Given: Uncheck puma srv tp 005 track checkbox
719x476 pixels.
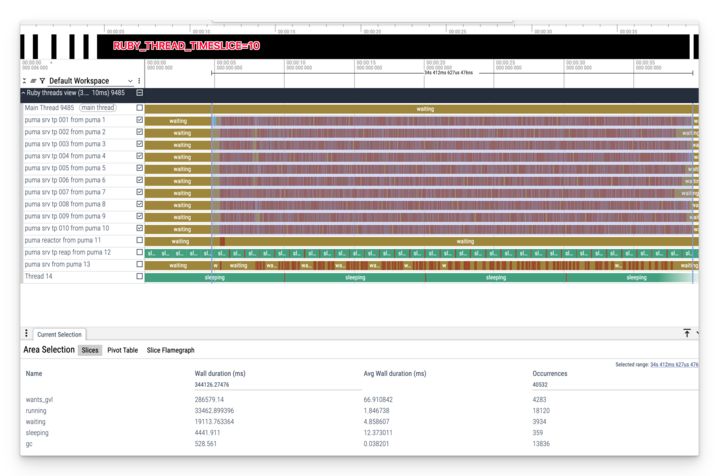Looking at the screenshot, I should click(x=139, y=168).
